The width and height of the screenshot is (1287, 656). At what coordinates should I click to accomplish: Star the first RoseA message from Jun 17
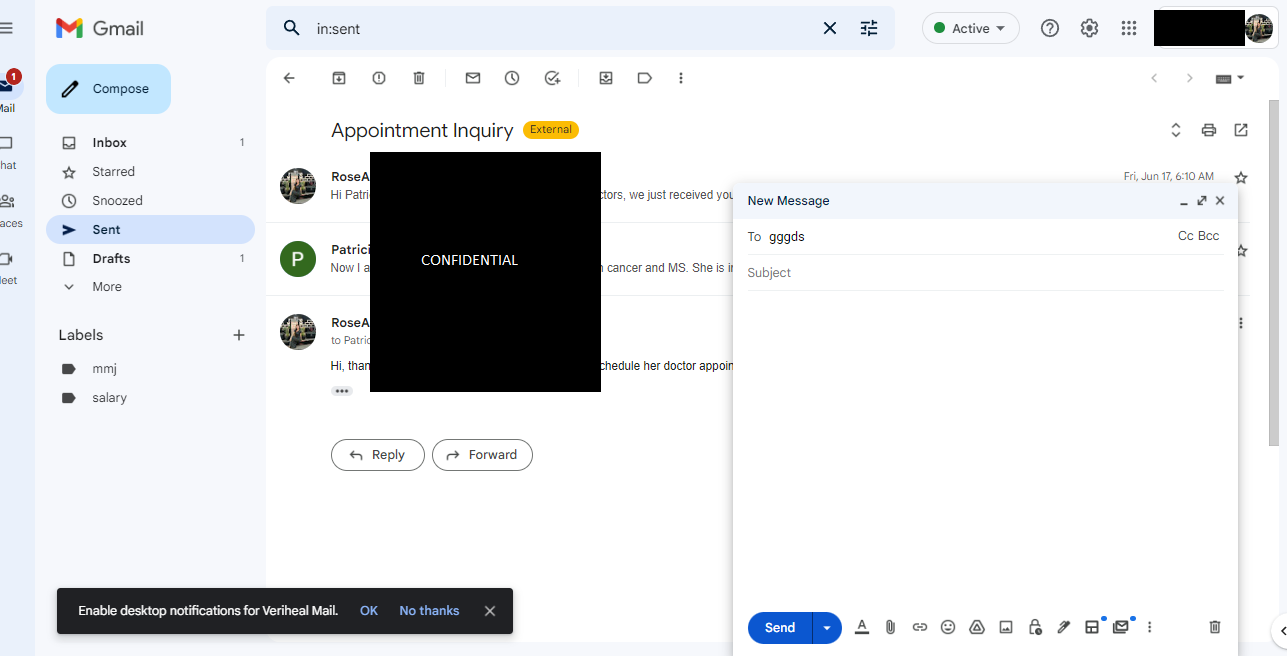1241,178
